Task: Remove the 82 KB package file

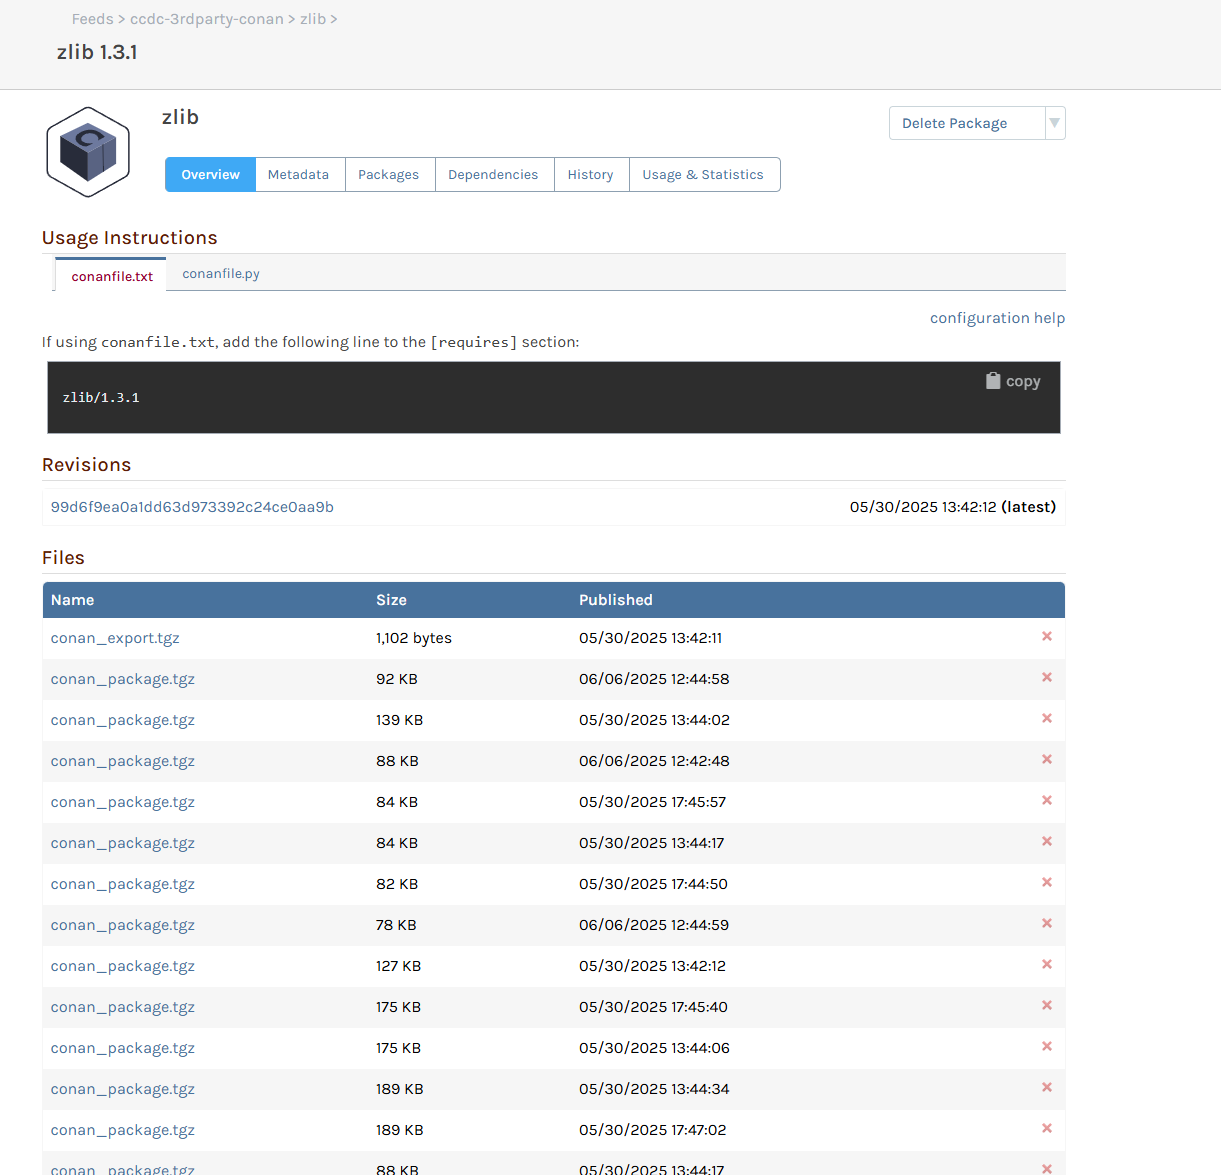Action: (x=1046, y=883)
